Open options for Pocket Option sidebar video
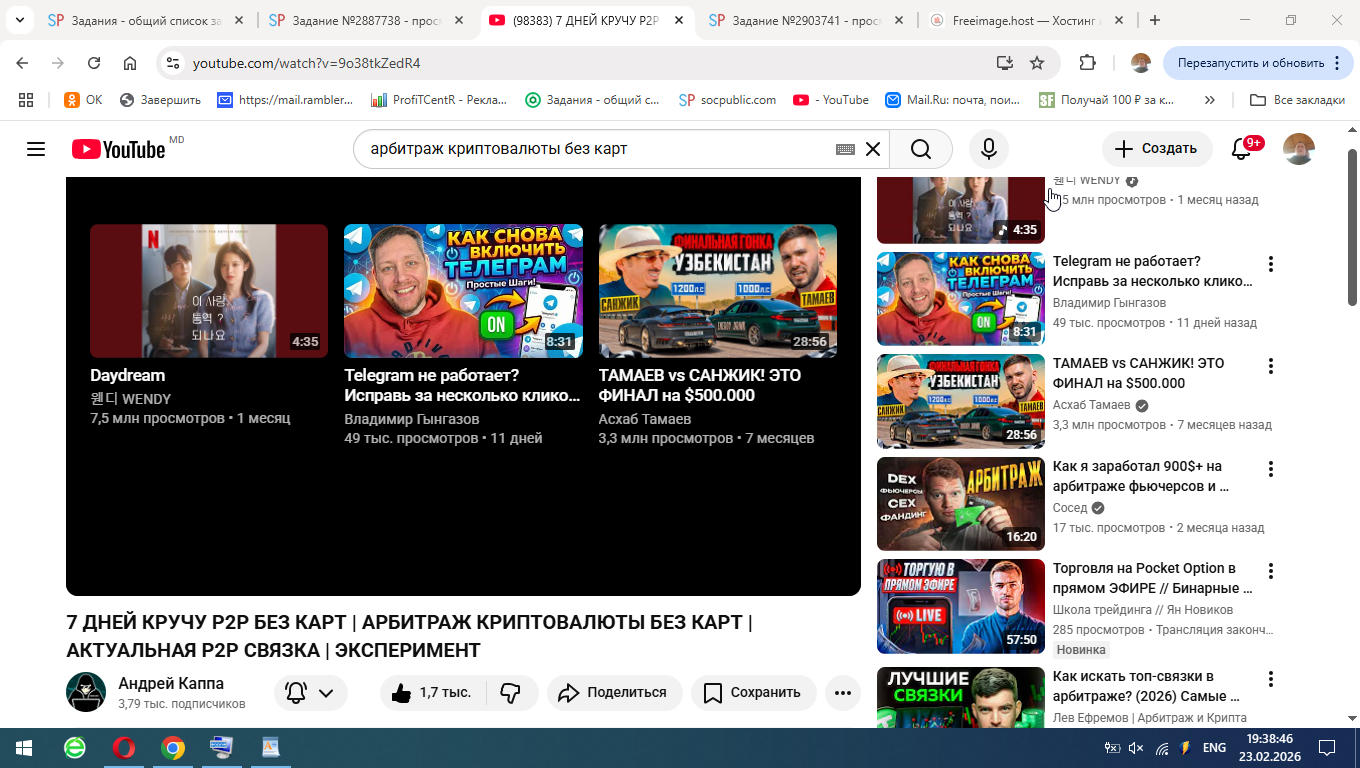1360x768 pixels. 1271,571
